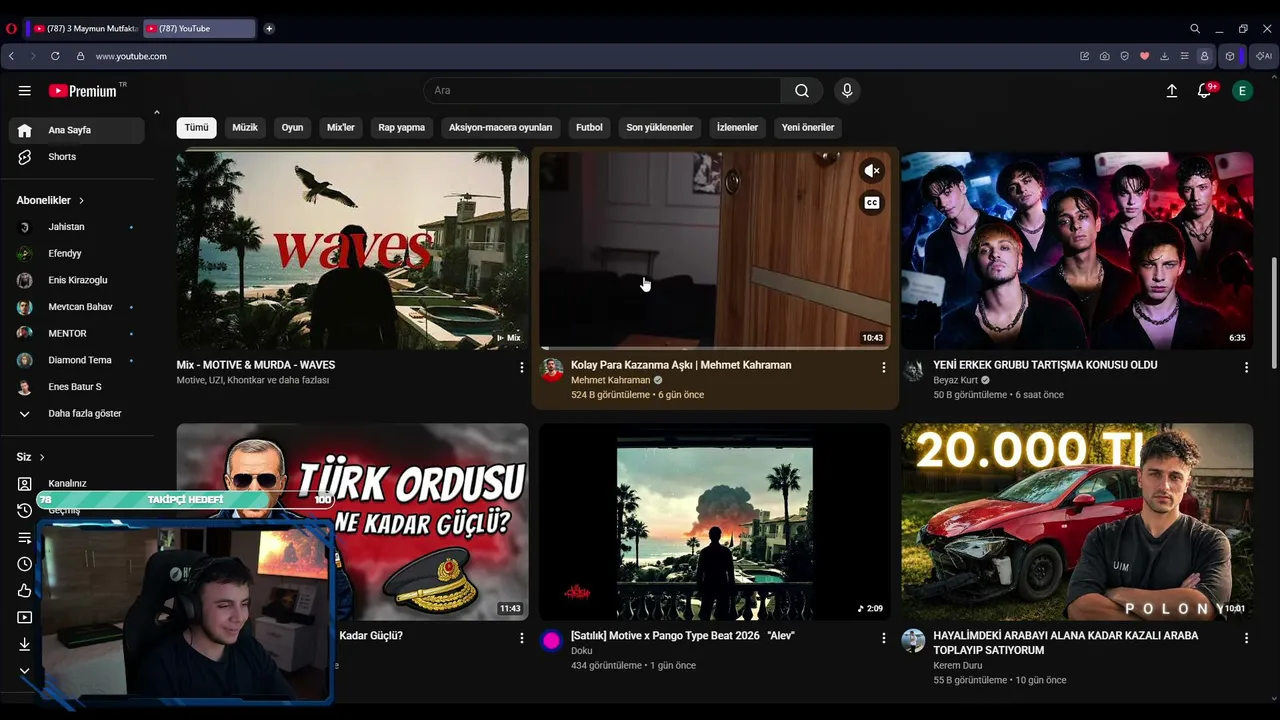1280x720 pixels.
Task: Open Kerem Duru channel link
Action: (958, 666)
